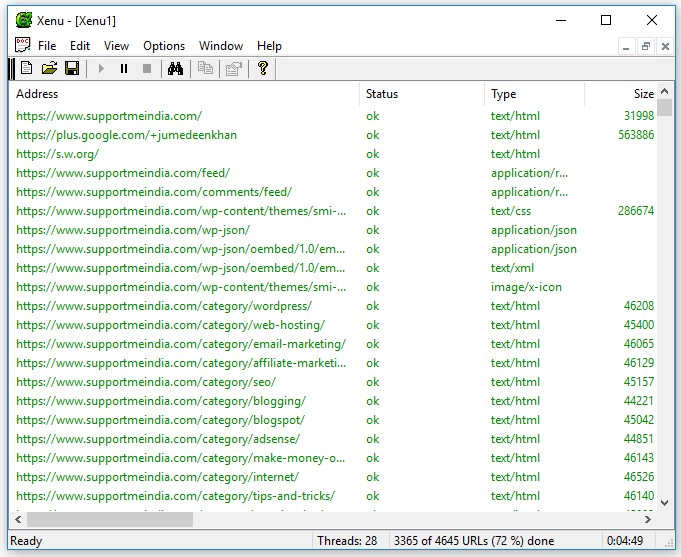Click the Copy toolbar icon

coord(205,69)
